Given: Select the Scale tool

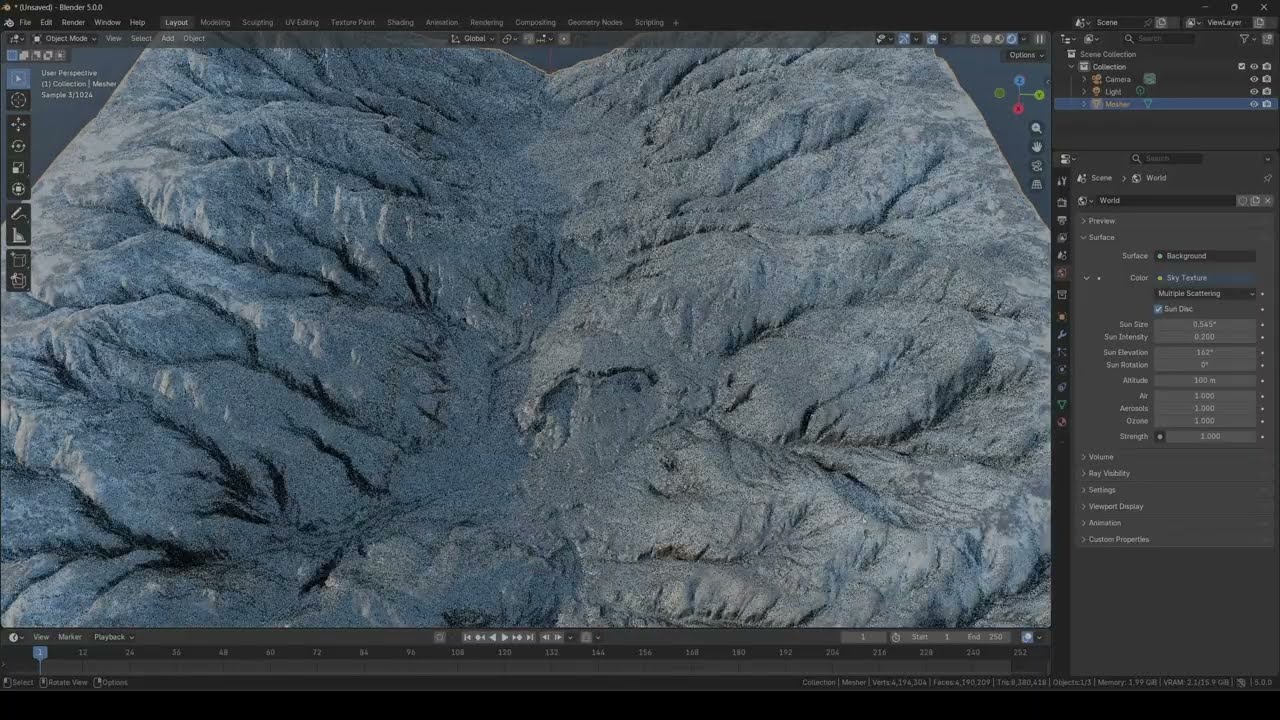Looking at the screenshot, I should coord(18,168).
